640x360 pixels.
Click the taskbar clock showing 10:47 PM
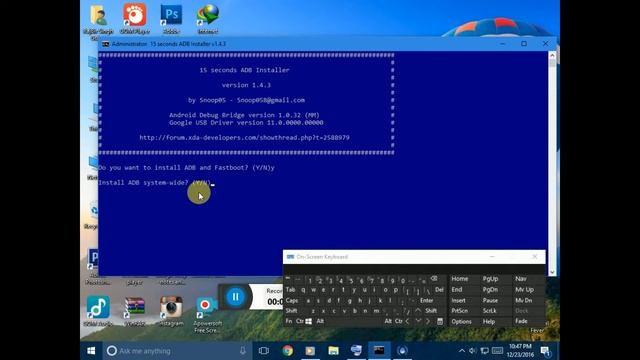(520, 351)
